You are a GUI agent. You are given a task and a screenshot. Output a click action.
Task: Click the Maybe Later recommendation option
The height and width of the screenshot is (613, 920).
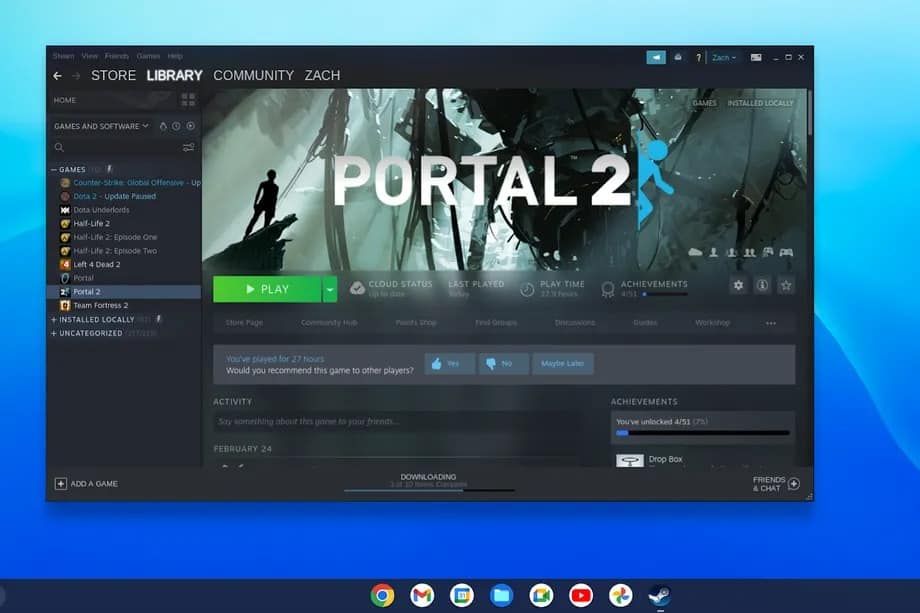click(562, 364)
